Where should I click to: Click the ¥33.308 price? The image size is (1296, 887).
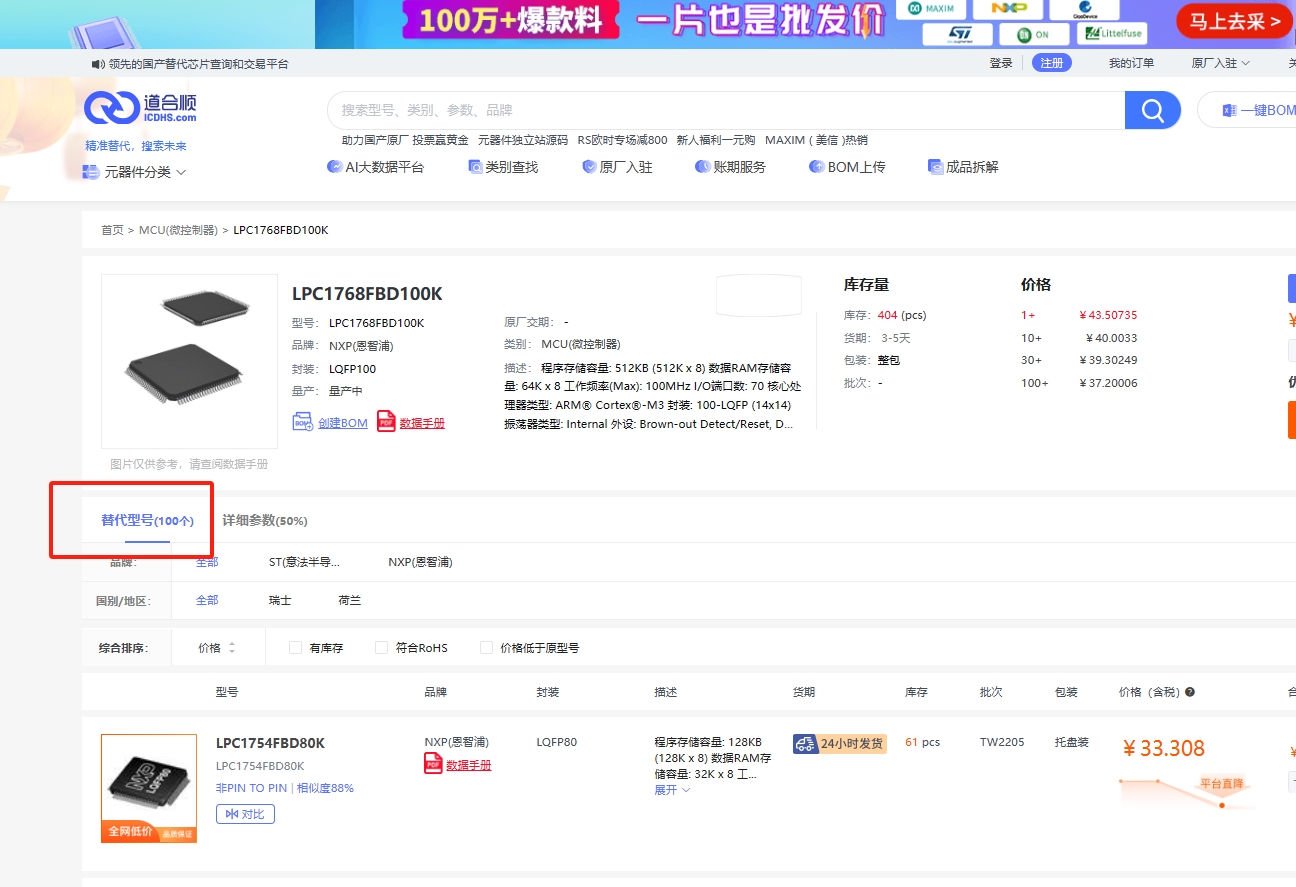(1163, 748)
